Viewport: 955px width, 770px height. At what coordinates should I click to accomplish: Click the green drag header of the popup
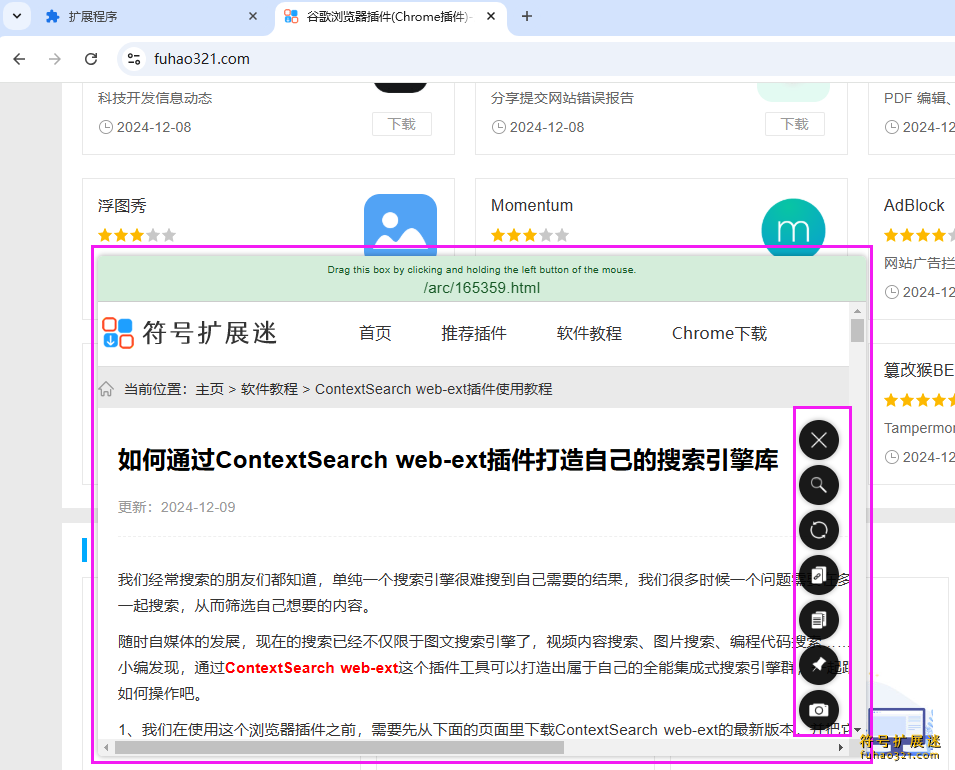482,278
